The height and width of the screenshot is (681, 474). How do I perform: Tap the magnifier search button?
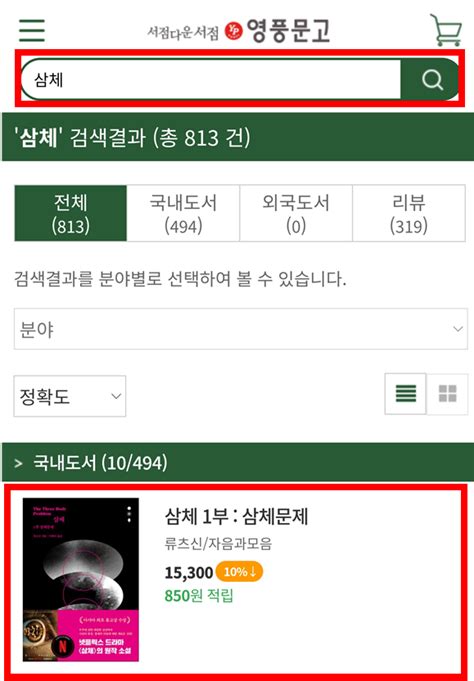coord(430,79)
